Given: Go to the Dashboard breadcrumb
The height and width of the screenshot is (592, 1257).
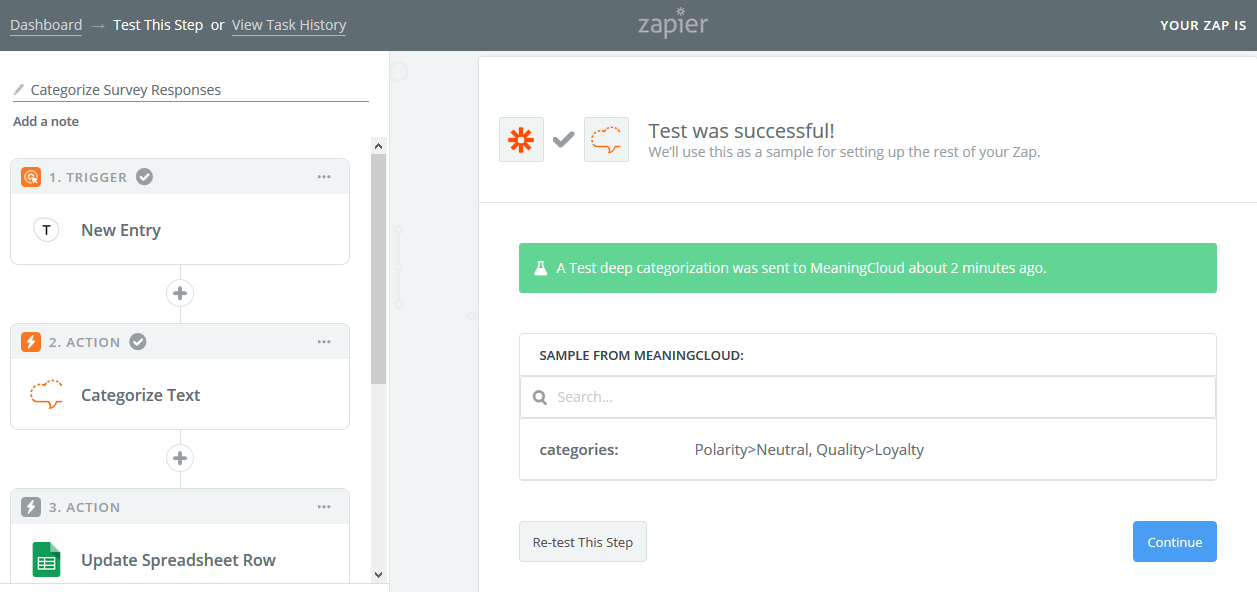Looking at the screenshot, I should pyautogui.click(x=45, y=25).
